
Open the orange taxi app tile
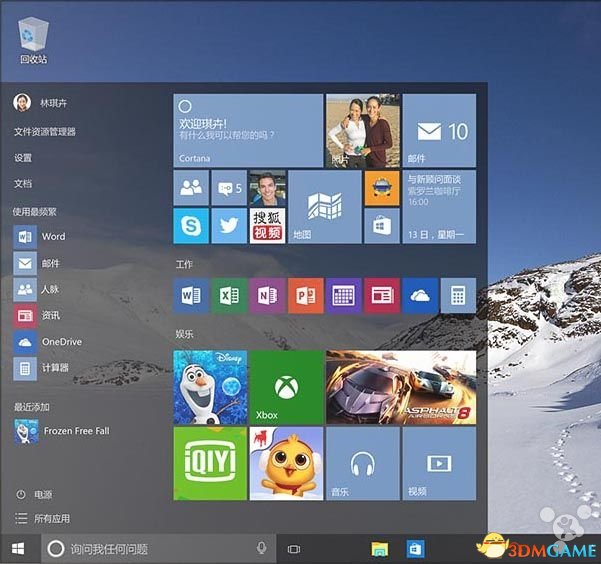click(382, 188)
